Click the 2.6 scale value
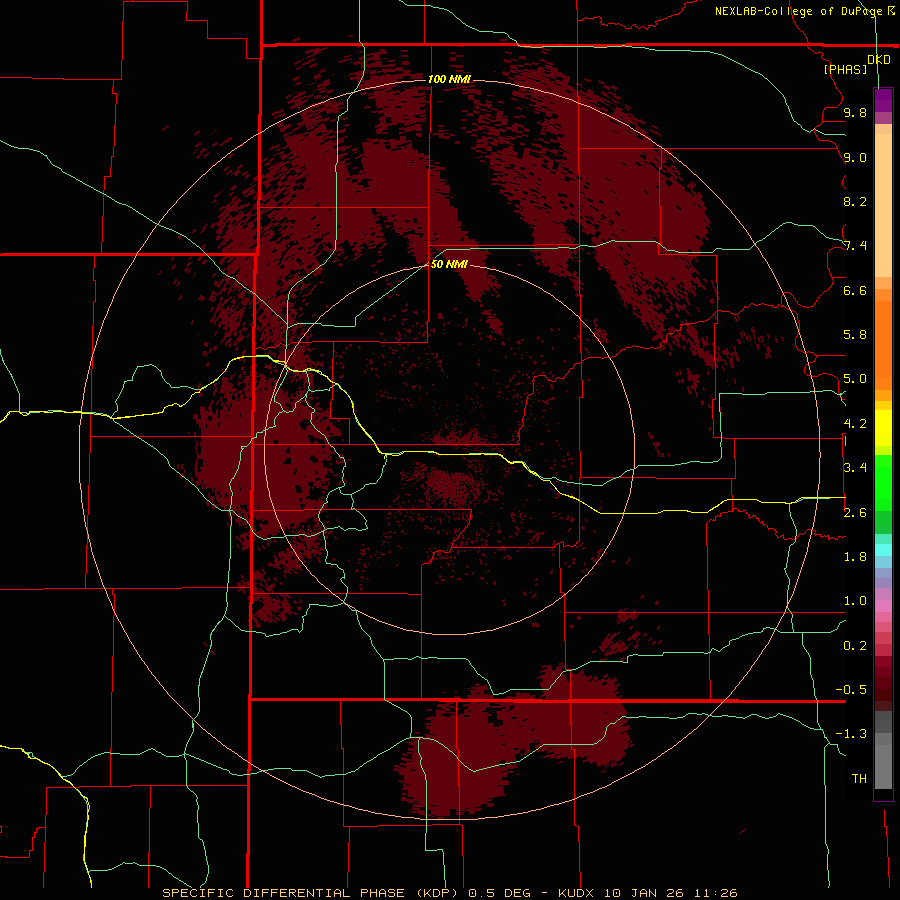The width and height of the screenshot is (900, 900). click(x=855, y=513)
